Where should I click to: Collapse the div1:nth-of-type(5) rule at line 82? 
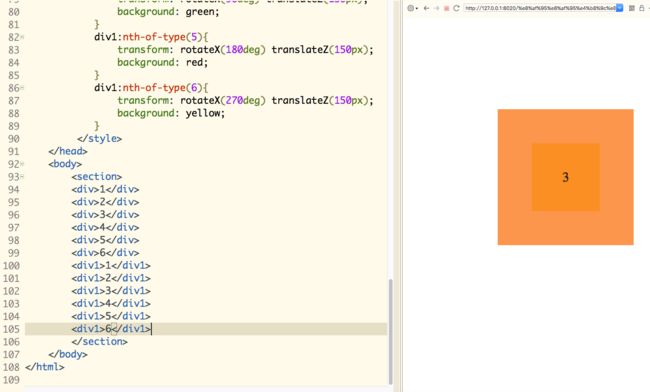click(x=22, y=37)
